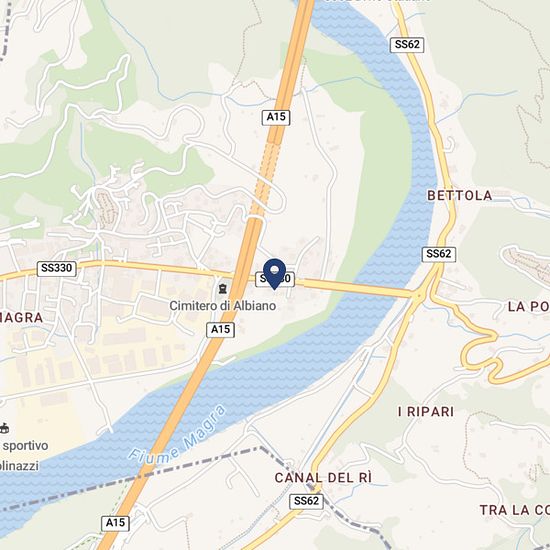
Task: Click the cemetery icon above Cimitero di Albiano
Action: coord(222,289)
